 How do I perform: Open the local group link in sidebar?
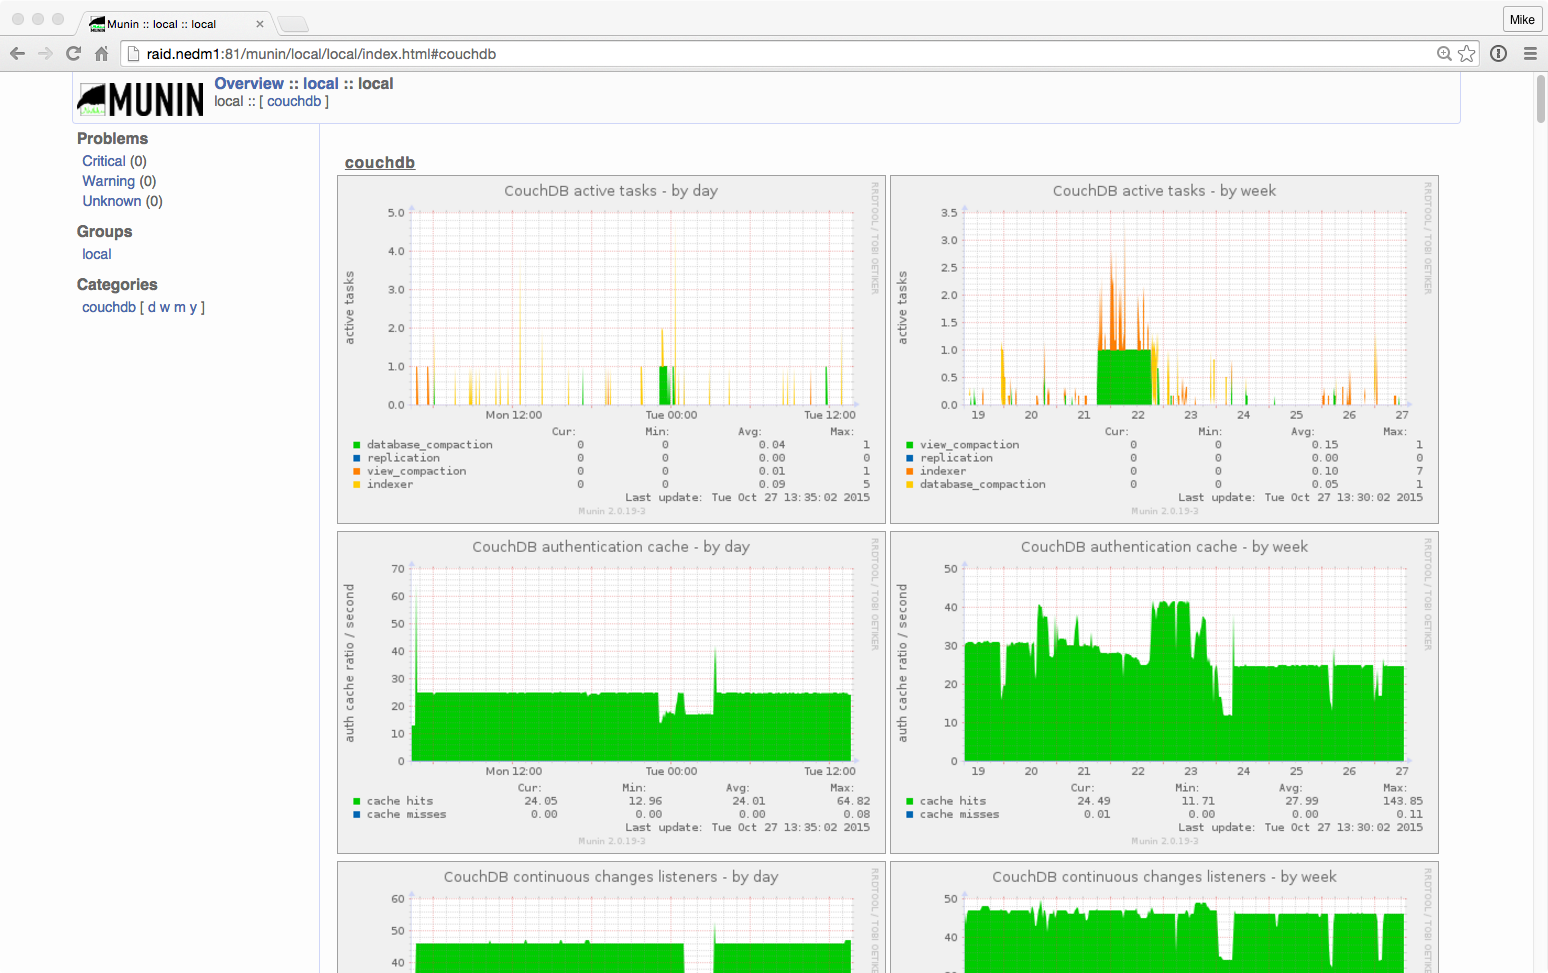(97, 254)
